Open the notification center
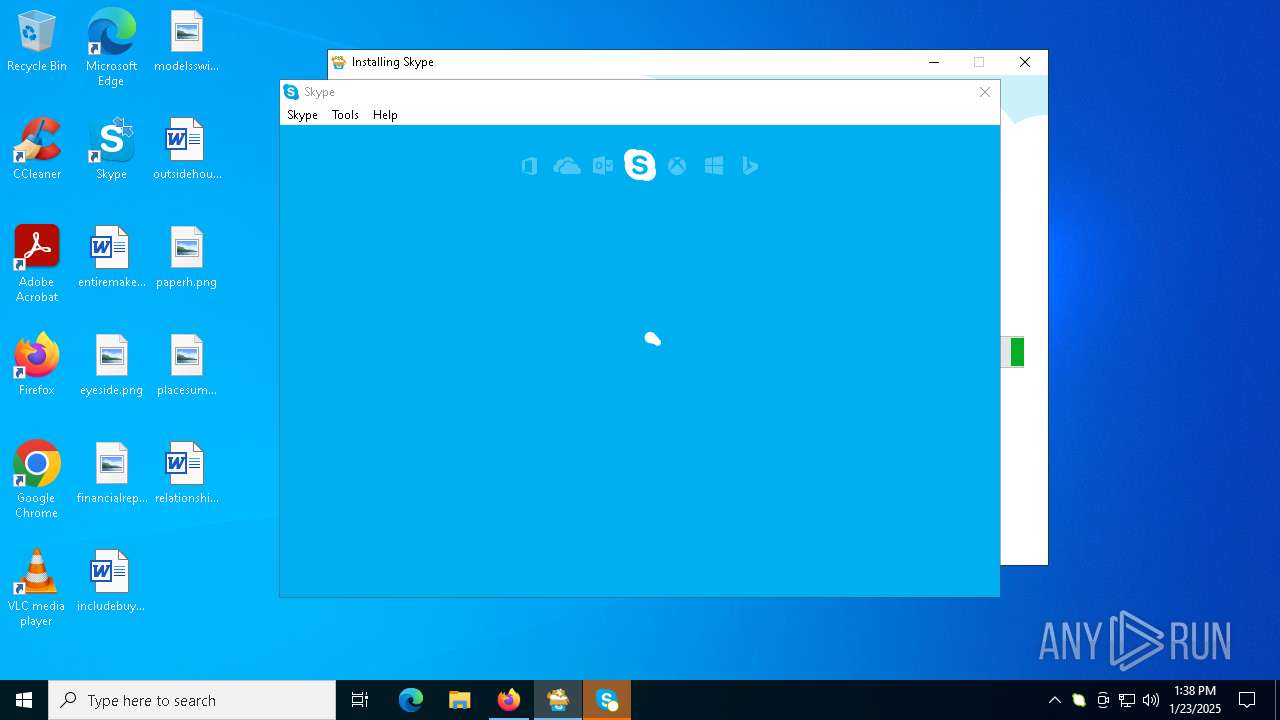This screenshot has height=720, width=1280. pos(1247,700)
